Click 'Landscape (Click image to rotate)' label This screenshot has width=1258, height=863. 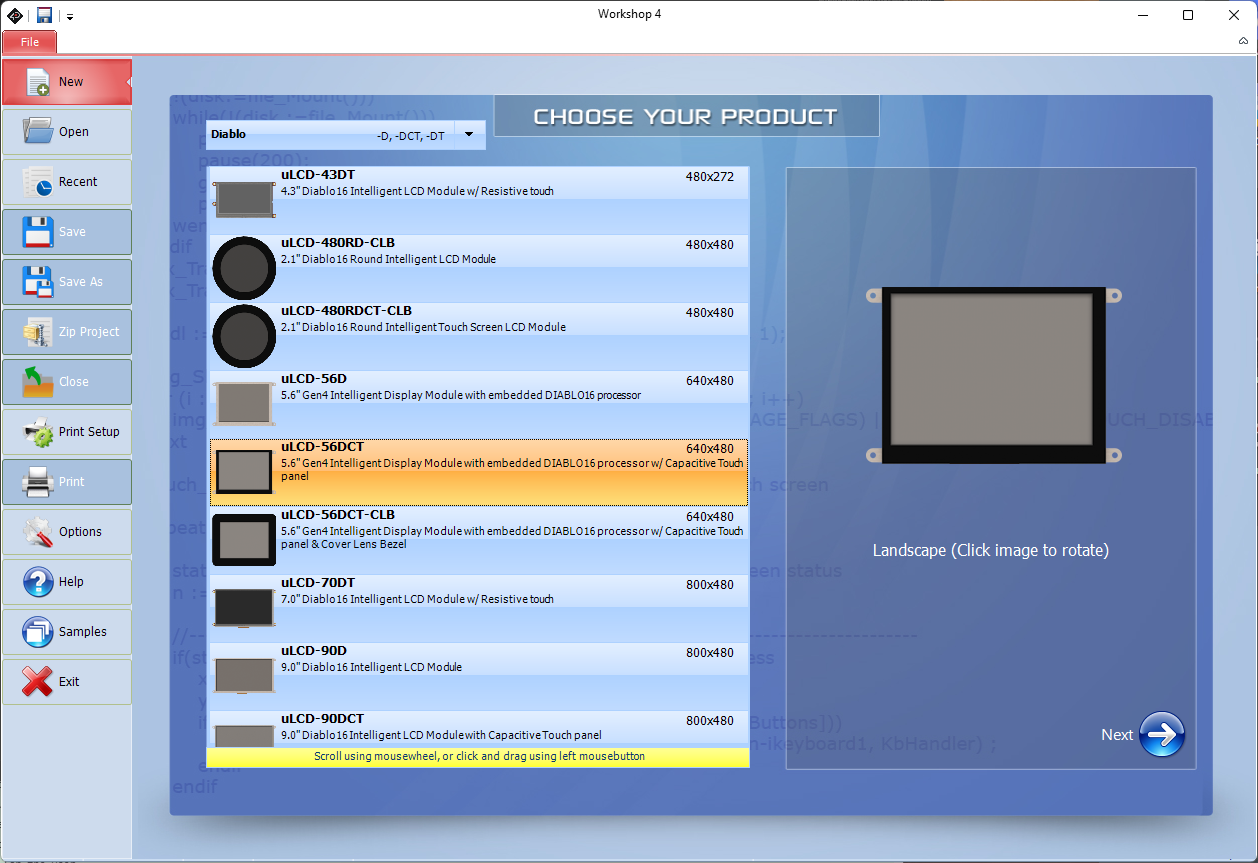click(991, 551)
